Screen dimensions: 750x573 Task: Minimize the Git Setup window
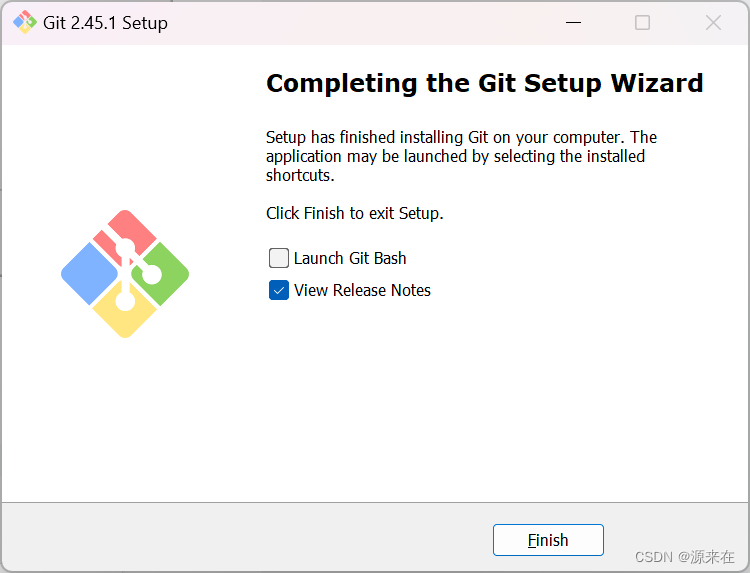point(573,22)
